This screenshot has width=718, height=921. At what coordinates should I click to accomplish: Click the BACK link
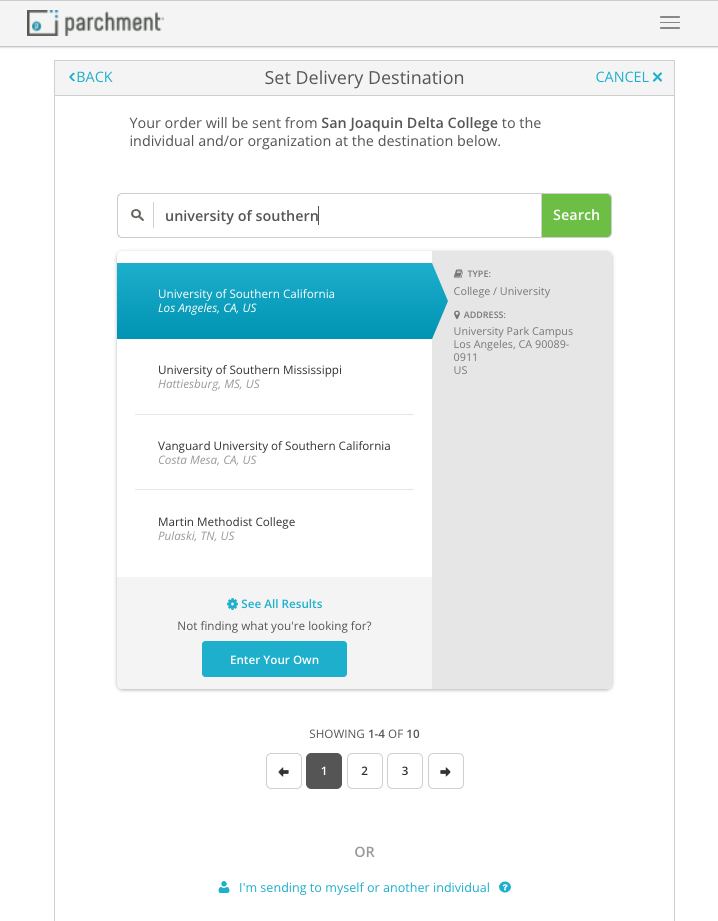click(90, 76)
